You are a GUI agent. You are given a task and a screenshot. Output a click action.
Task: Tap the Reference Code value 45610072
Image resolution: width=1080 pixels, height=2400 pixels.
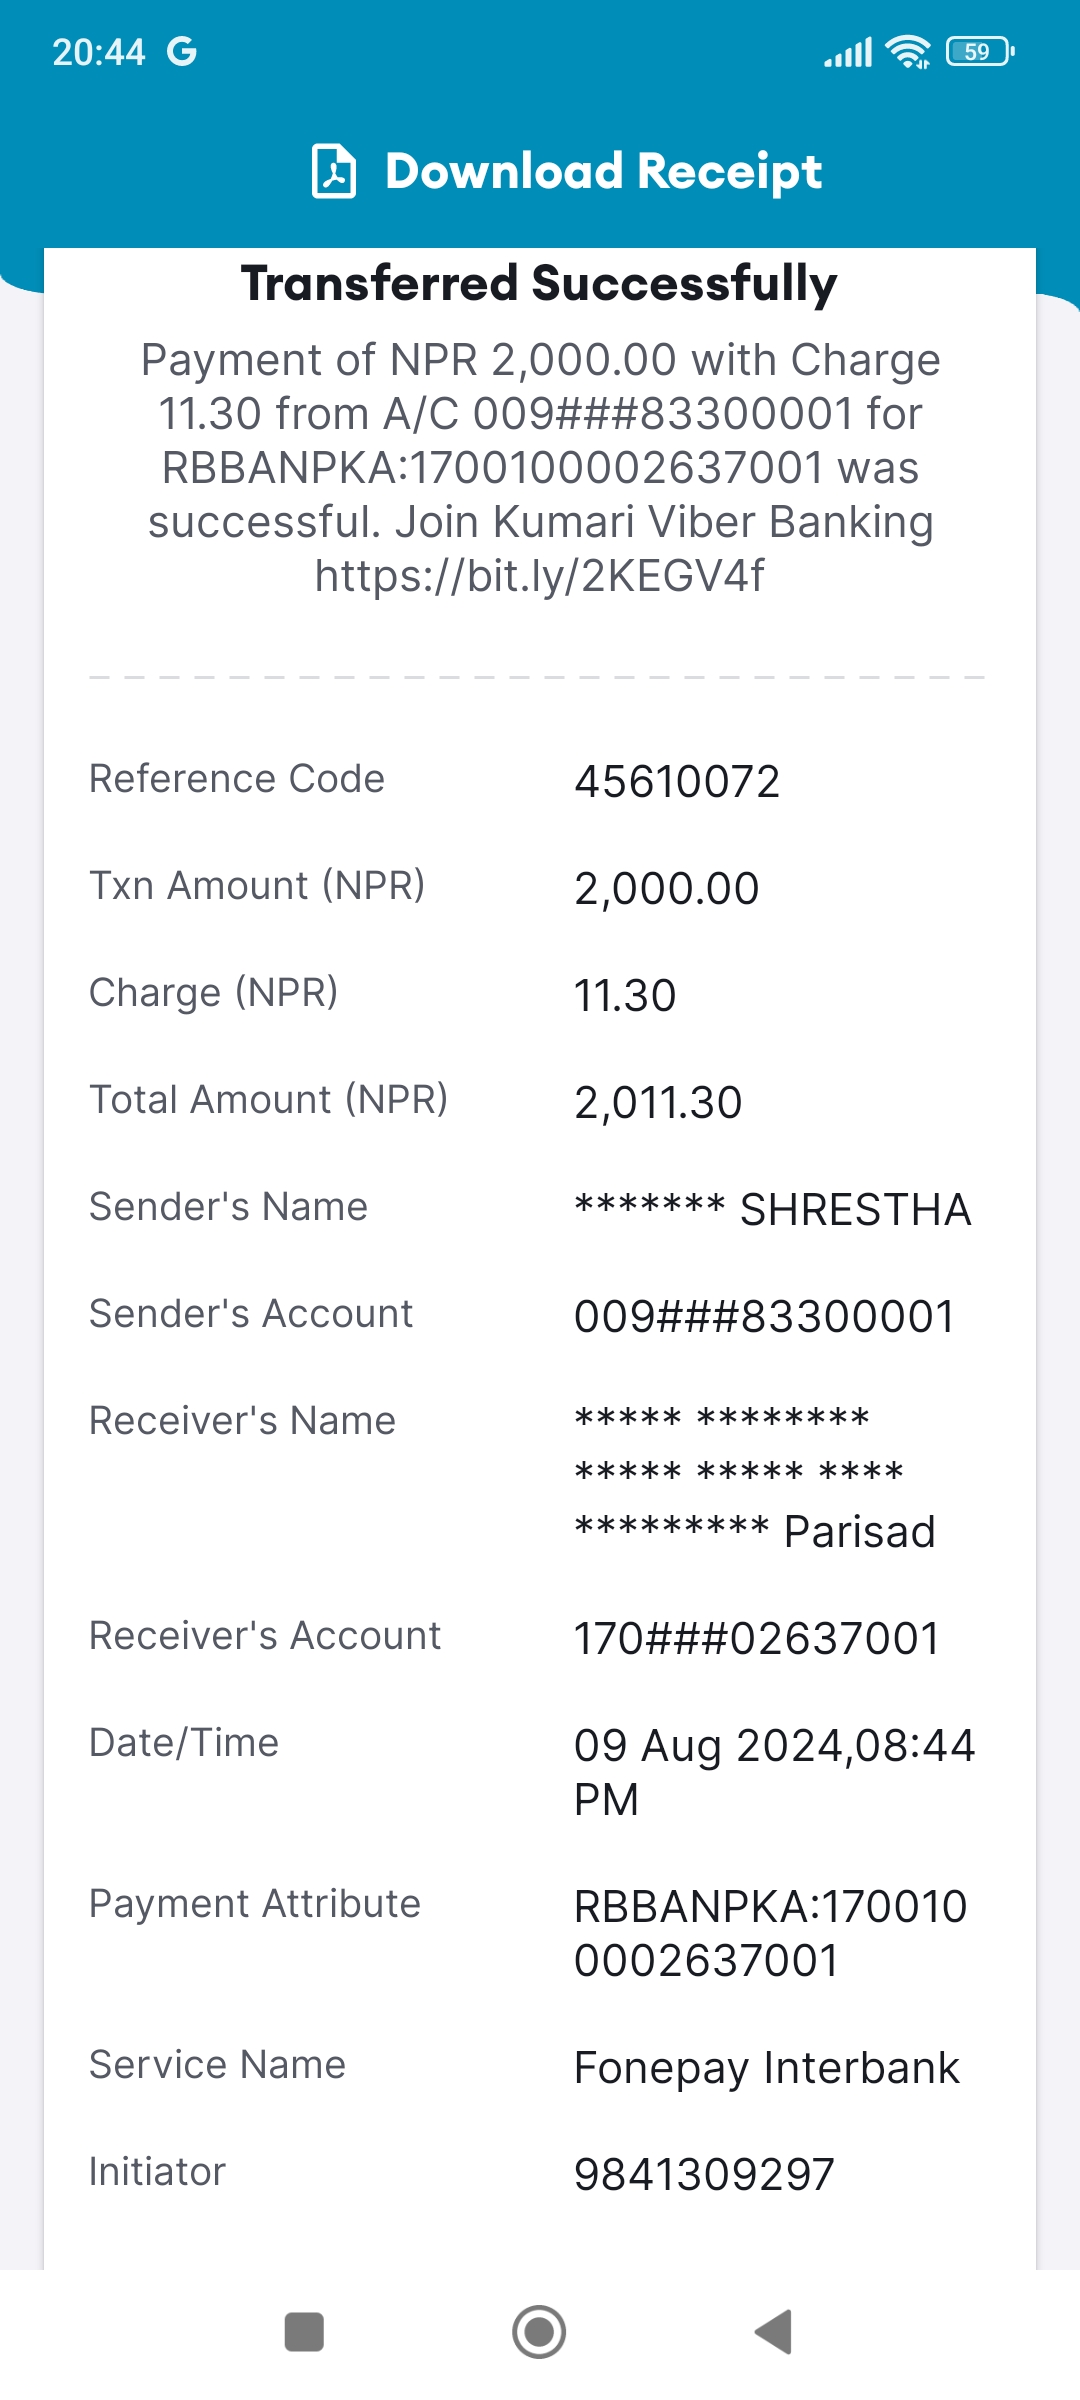point(677,782)
